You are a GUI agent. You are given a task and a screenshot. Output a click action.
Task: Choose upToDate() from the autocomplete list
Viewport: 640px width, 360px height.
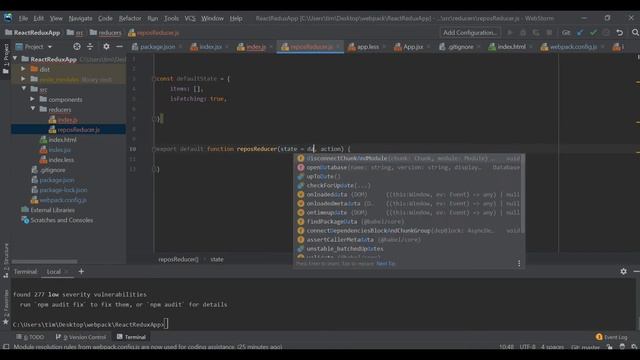pos(408,176)
